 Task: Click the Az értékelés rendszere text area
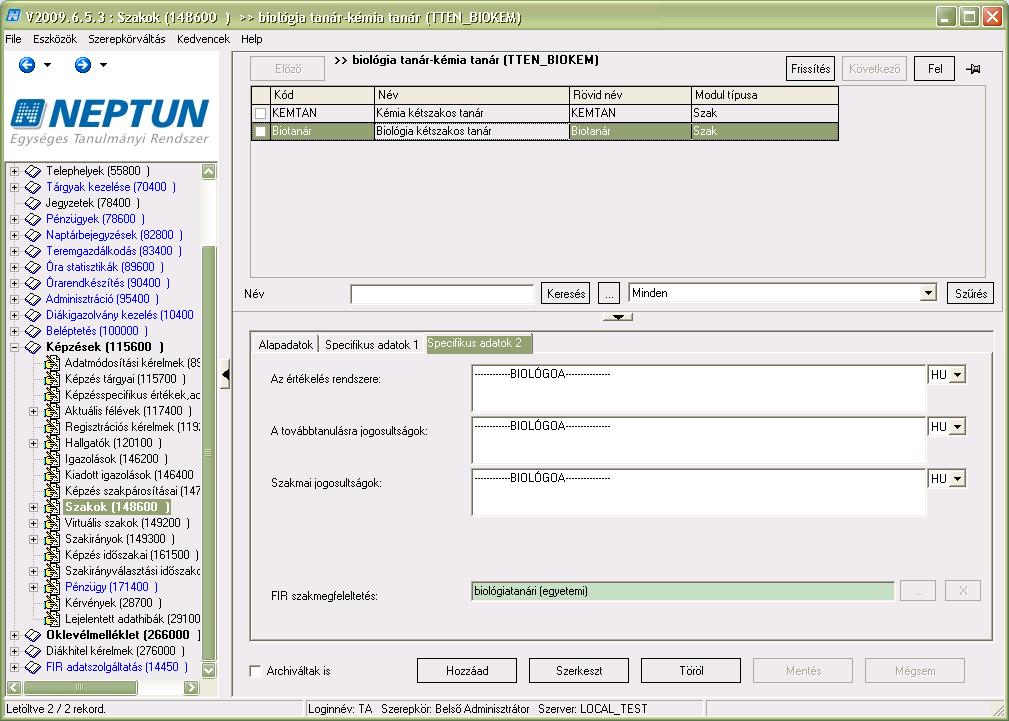(x=699, y=388)
